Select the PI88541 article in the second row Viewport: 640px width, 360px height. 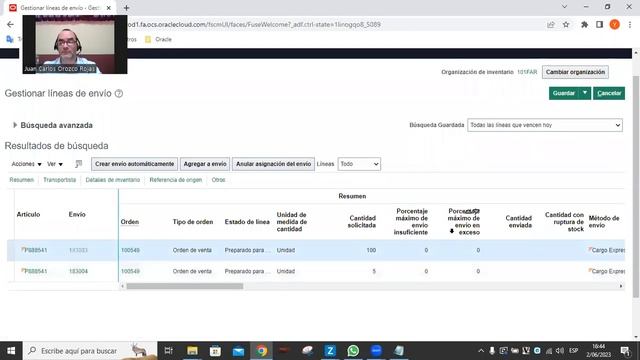point(36,271)
